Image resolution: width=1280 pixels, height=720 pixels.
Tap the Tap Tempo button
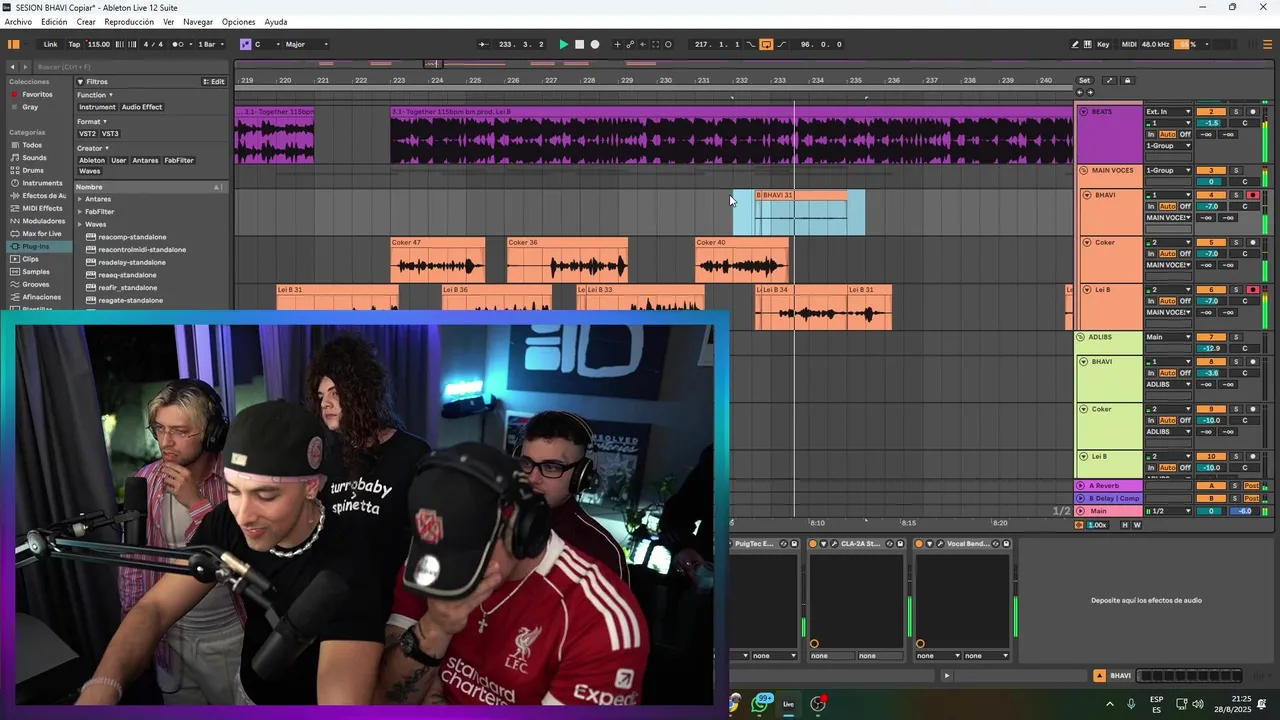(x=74, y=44)
